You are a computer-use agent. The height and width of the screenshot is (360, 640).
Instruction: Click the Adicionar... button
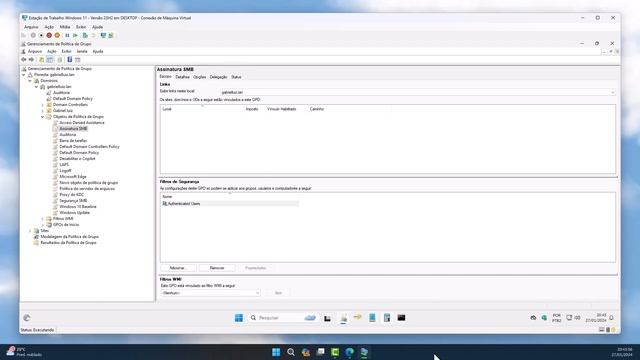coord(178,268)
